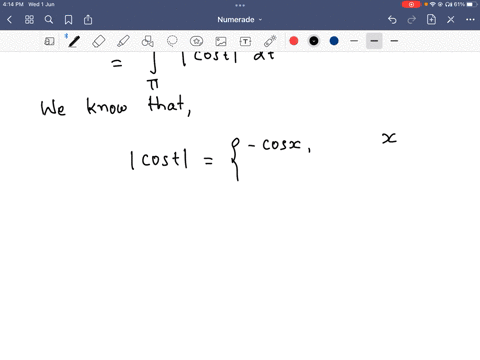This screenshot has width=480, height=360.
Task: Select the Highlighter tool
Action: pyautogui.click(x=123, y=41)
